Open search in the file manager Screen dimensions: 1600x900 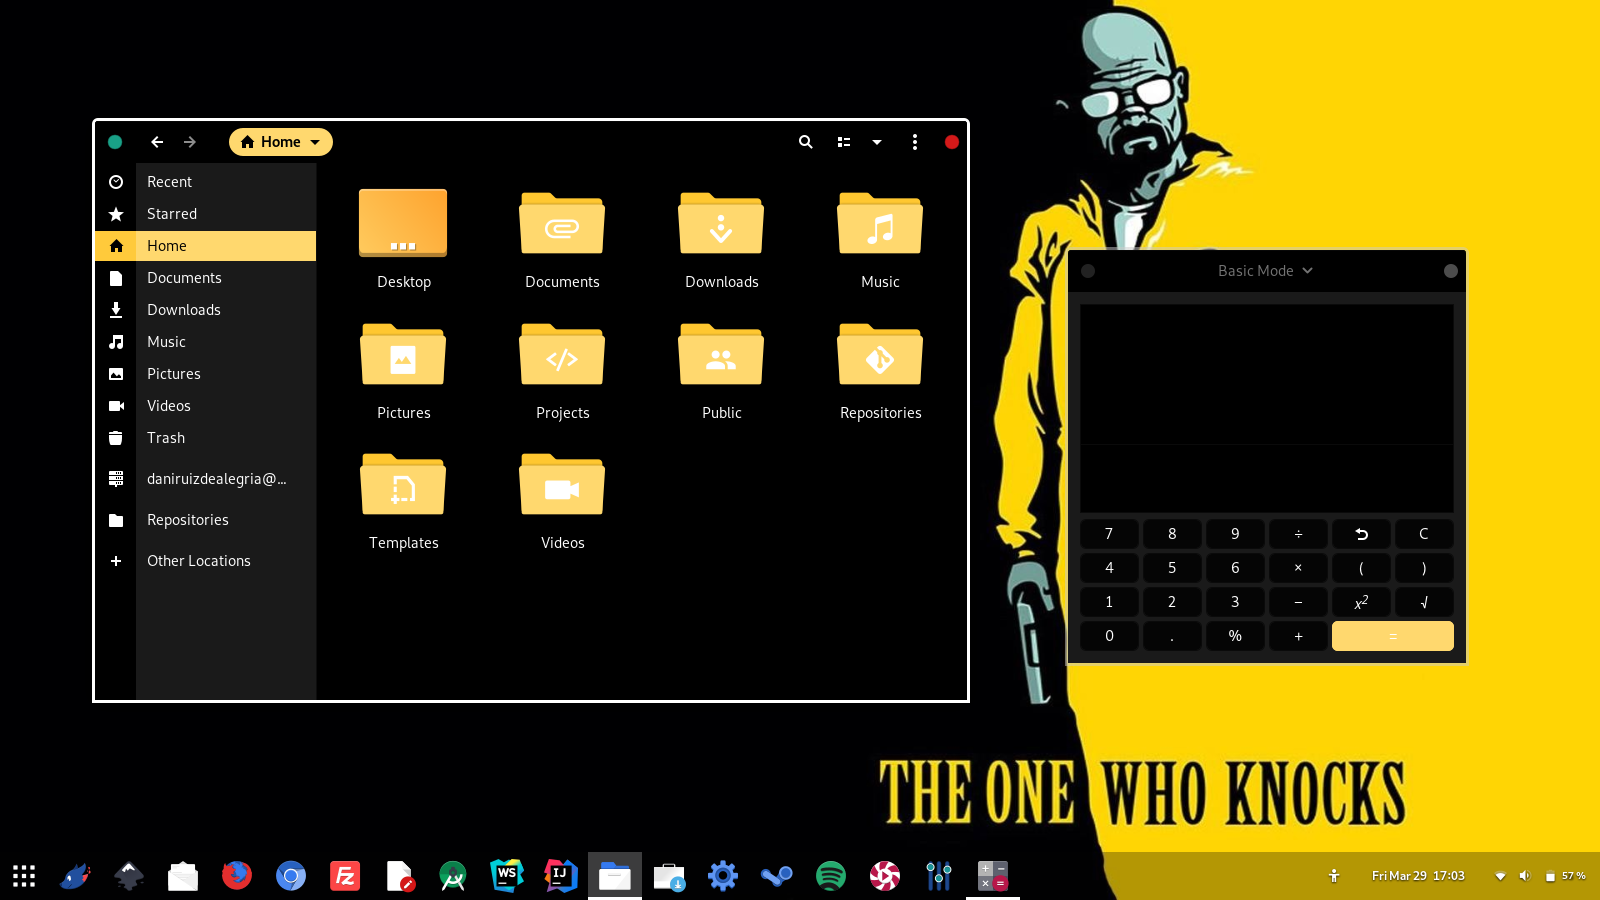click(806, 142)
